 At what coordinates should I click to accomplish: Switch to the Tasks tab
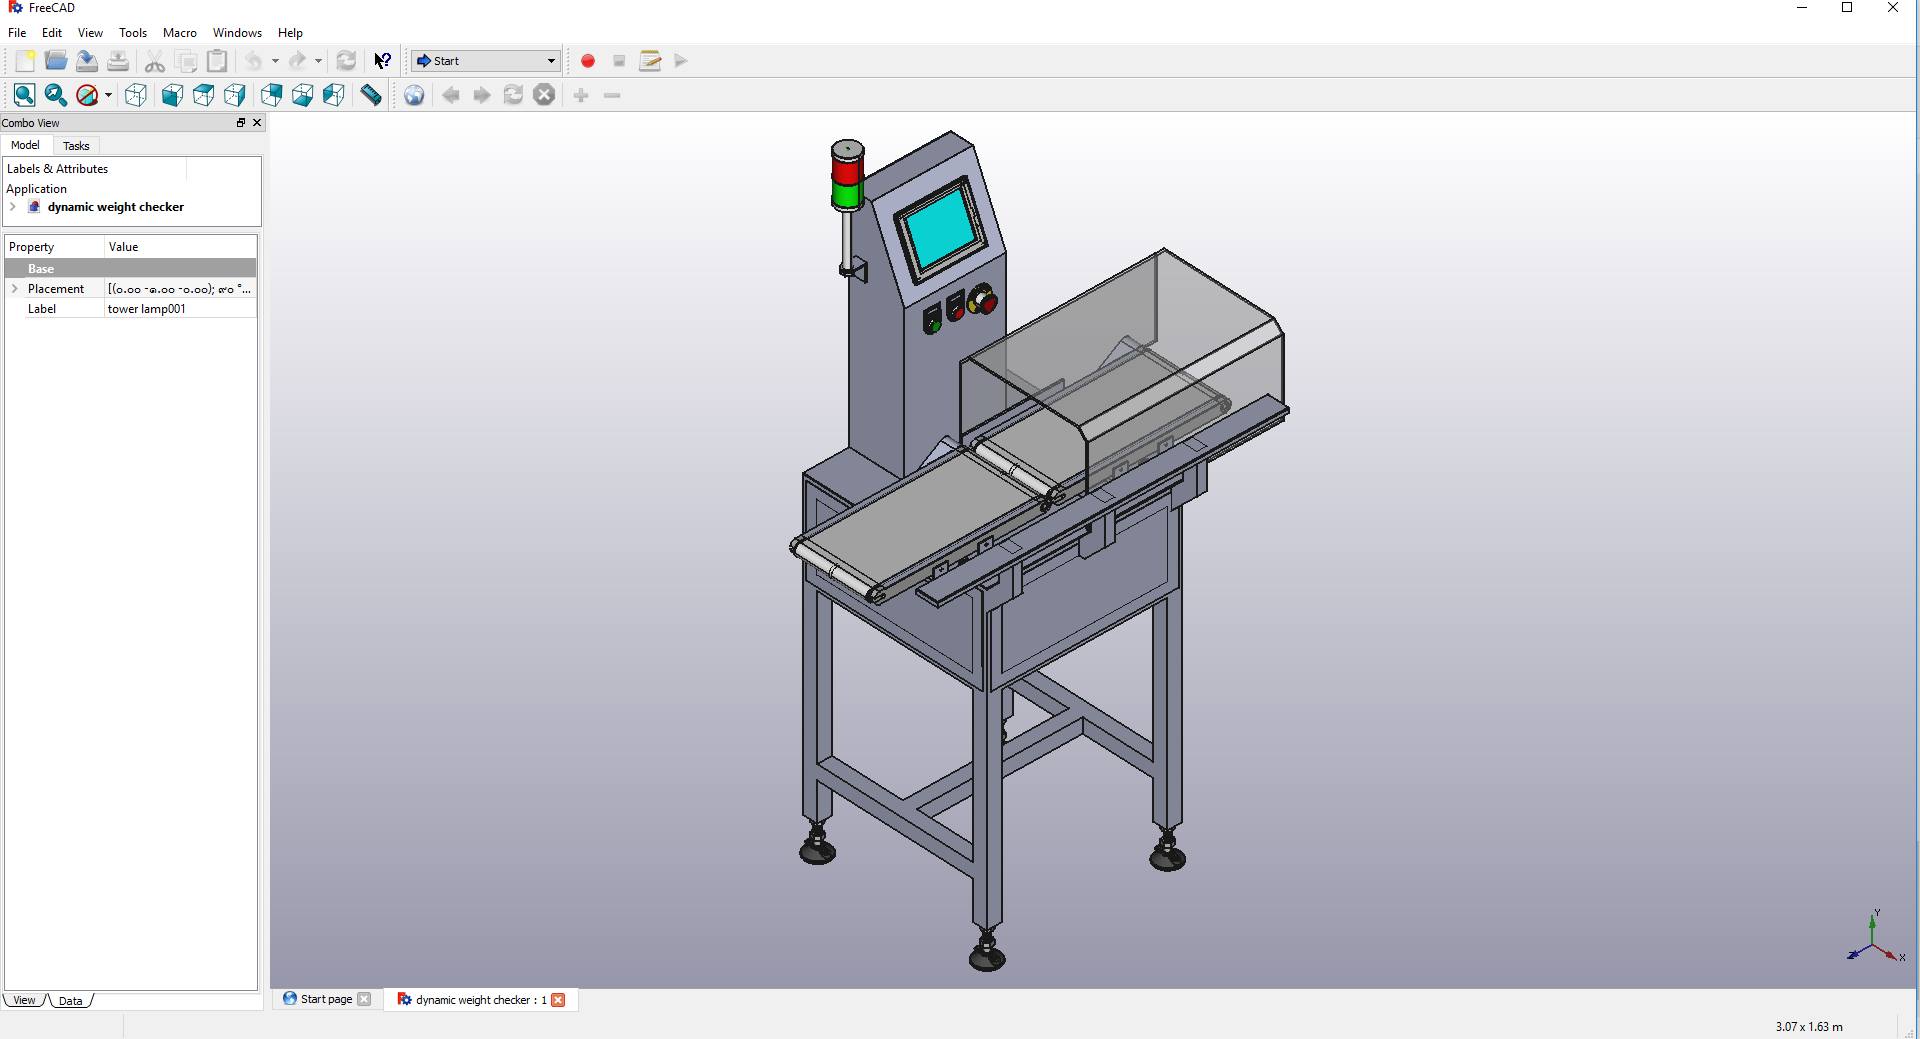coord(76,146)
